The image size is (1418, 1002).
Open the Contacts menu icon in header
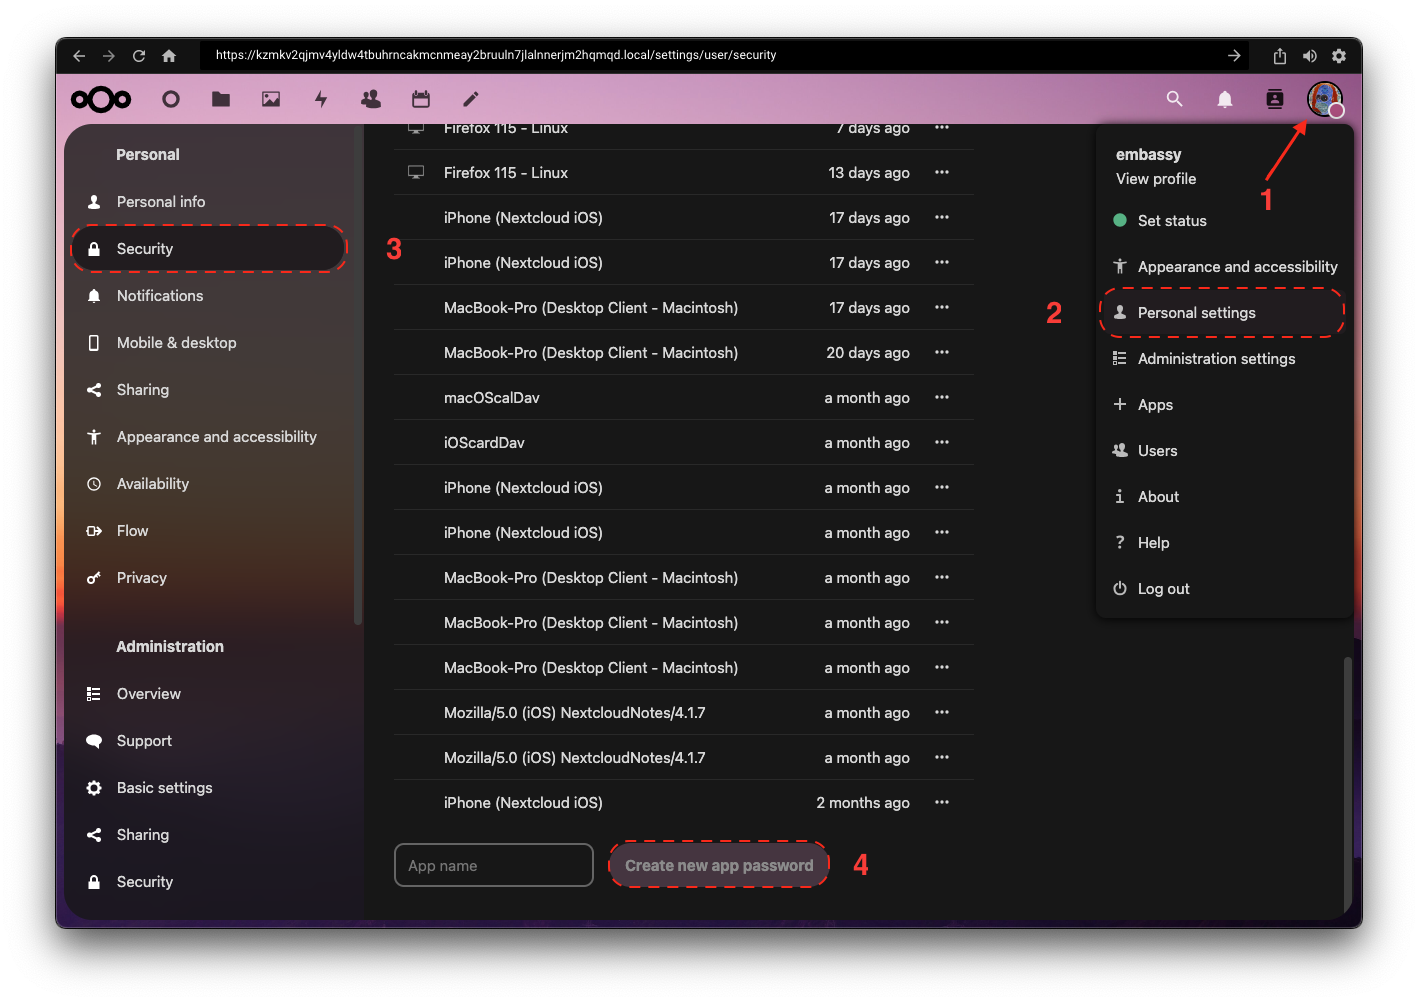click(1275, 99)
